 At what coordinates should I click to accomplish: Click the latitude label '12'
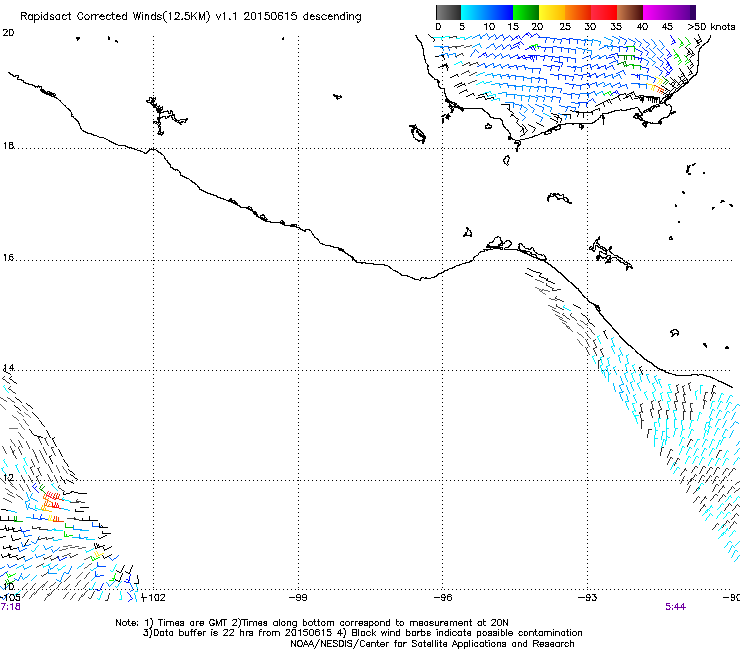pyautogui.click(x=8, y=478)
